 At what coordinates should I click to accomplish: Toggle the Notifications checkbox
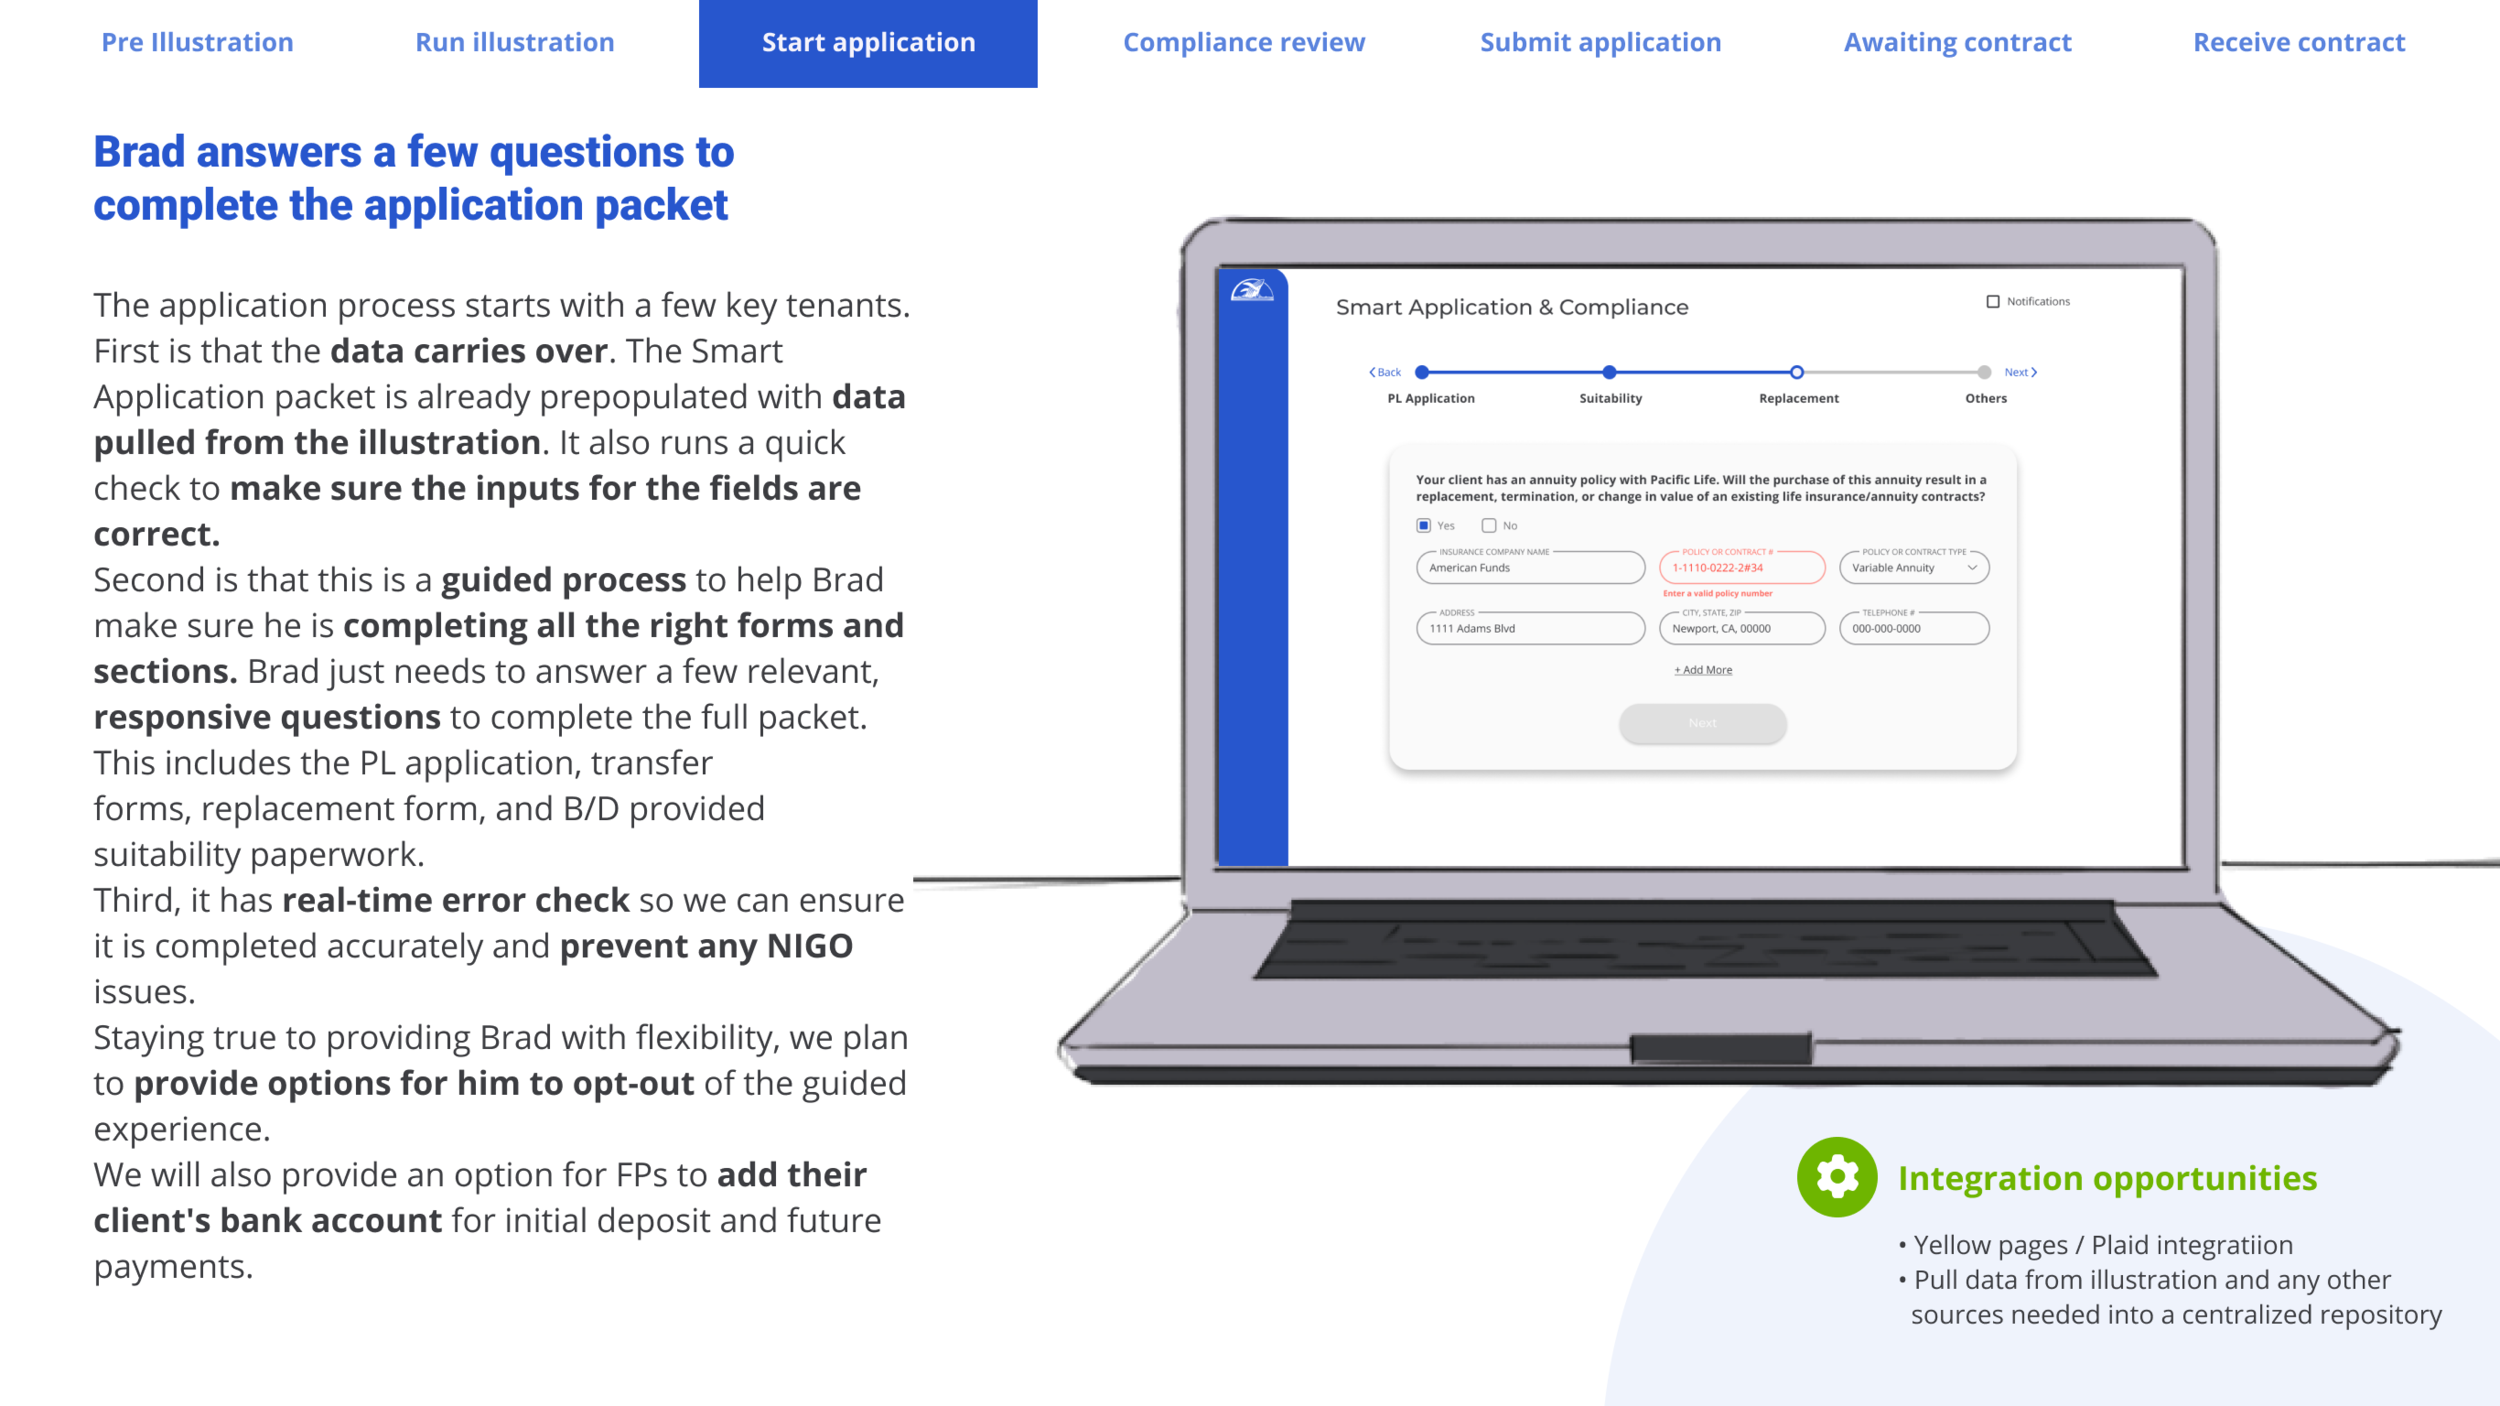pyautogui.click(x=1993, y=301)
